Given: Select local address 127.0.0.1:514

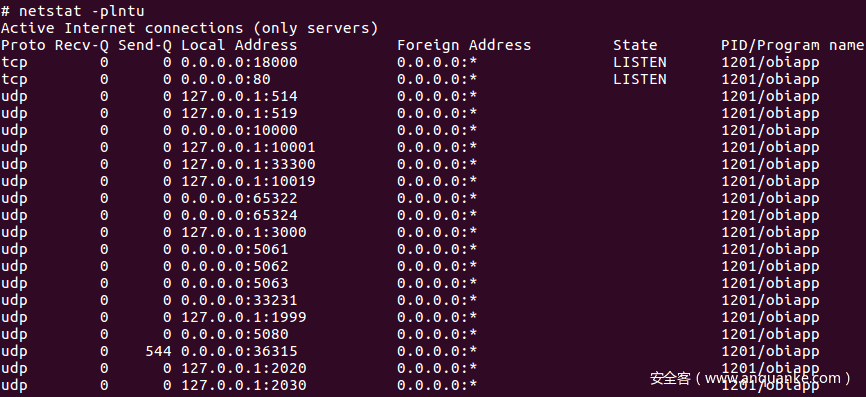Looking at the screenshot, I should point(239,97).
